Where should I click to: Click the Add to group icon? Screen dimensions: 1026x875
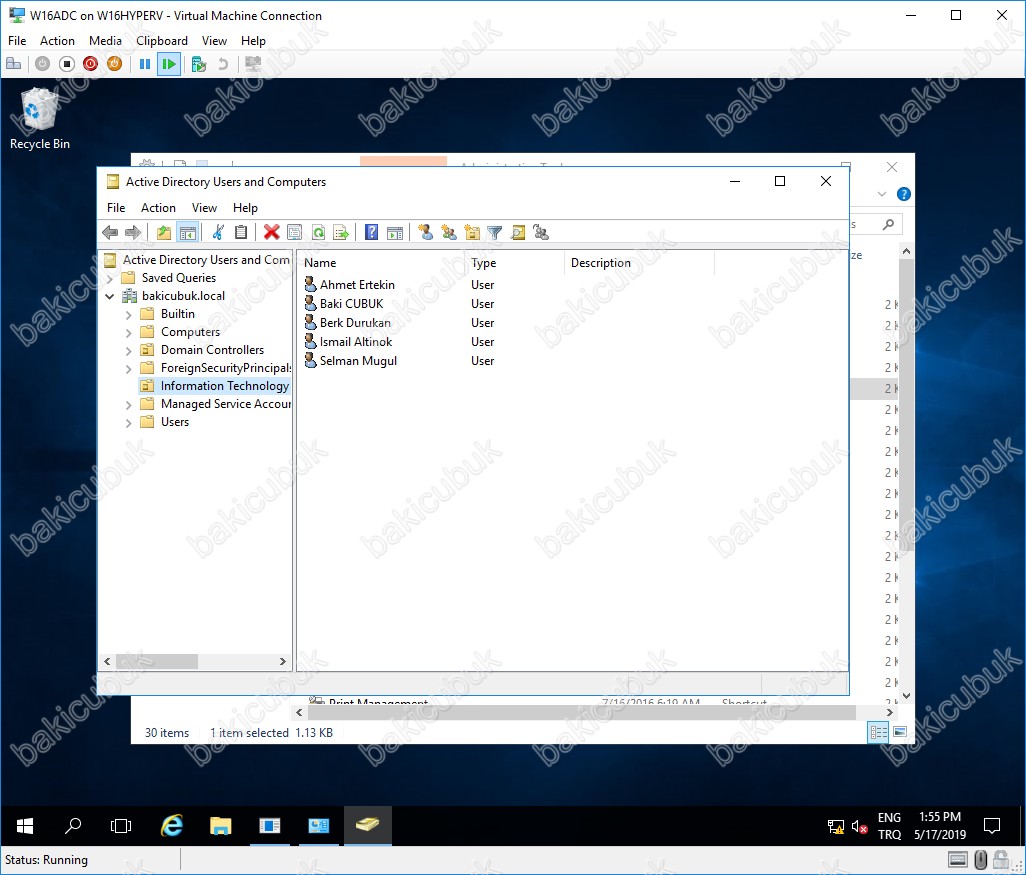coord(541,232)
